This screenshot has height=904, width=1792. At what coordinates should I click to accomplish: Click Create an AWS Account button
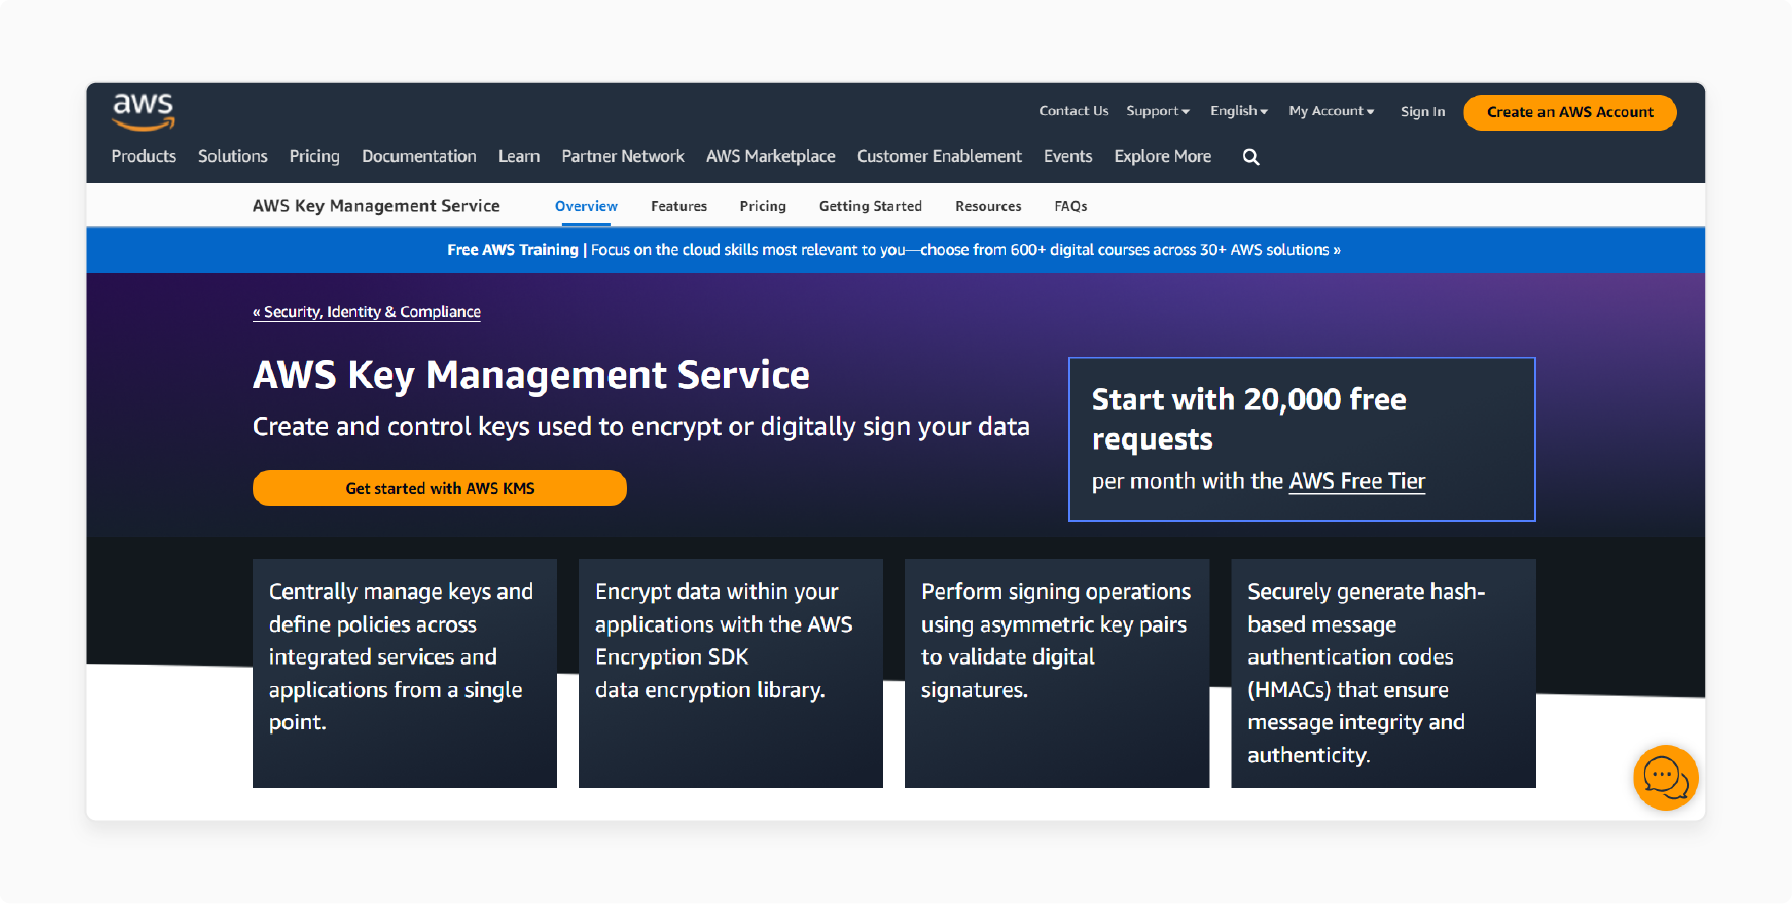pyautogui.click(x=1570, y=112)
